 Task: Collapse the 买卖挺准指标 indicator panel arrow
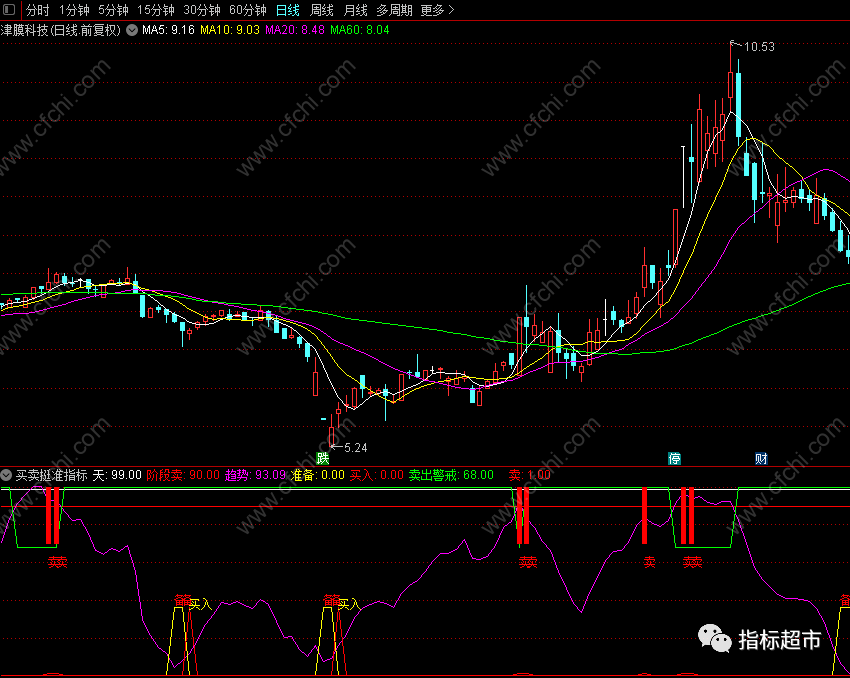point(6,475)
